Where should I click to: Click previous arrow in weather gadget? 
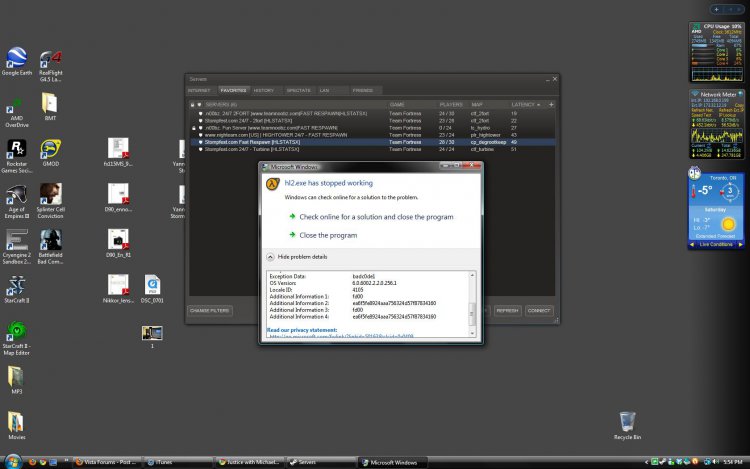pos(692,245)
